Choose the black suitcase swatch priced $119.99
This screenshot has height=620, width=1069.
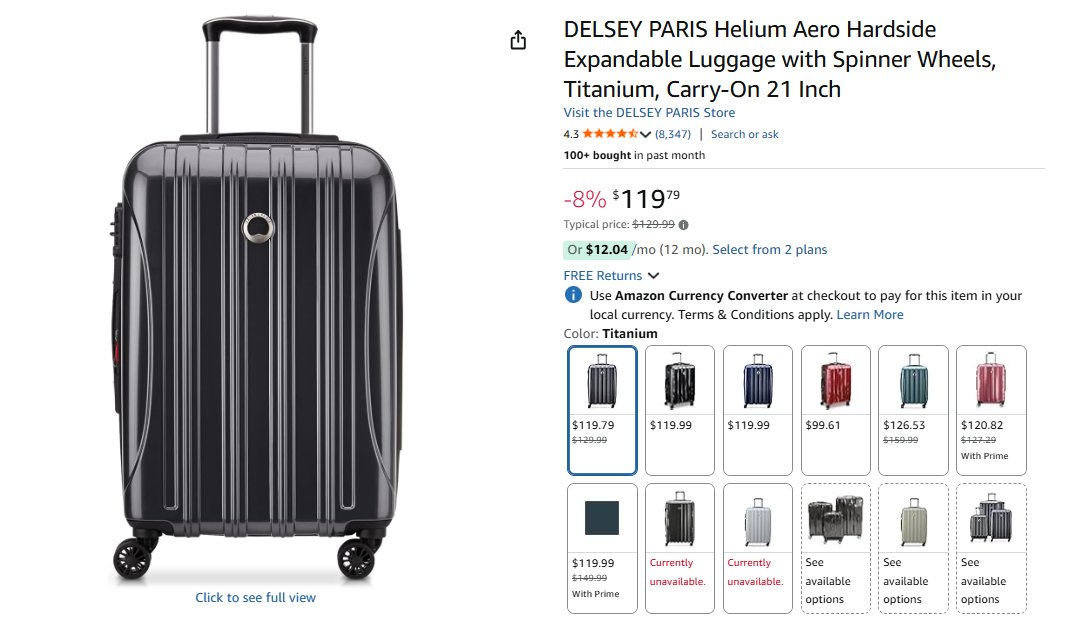(x=680, y=409)
